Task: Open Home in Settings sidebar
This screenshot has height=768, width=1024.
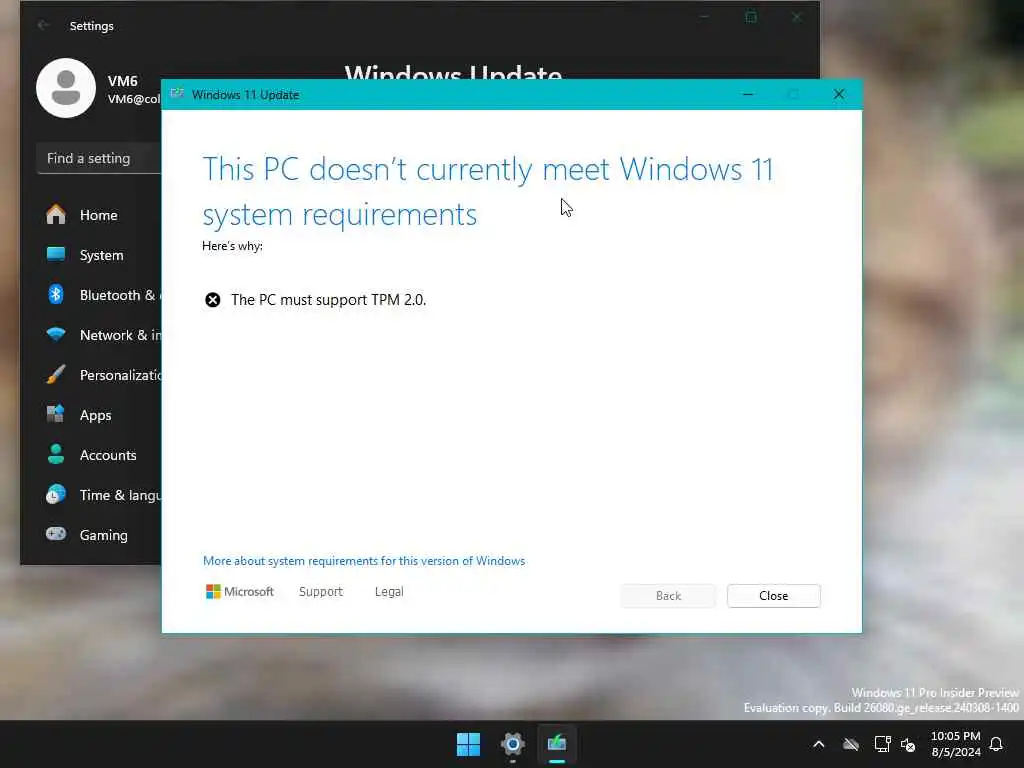Action: click(x=98, y=215)
